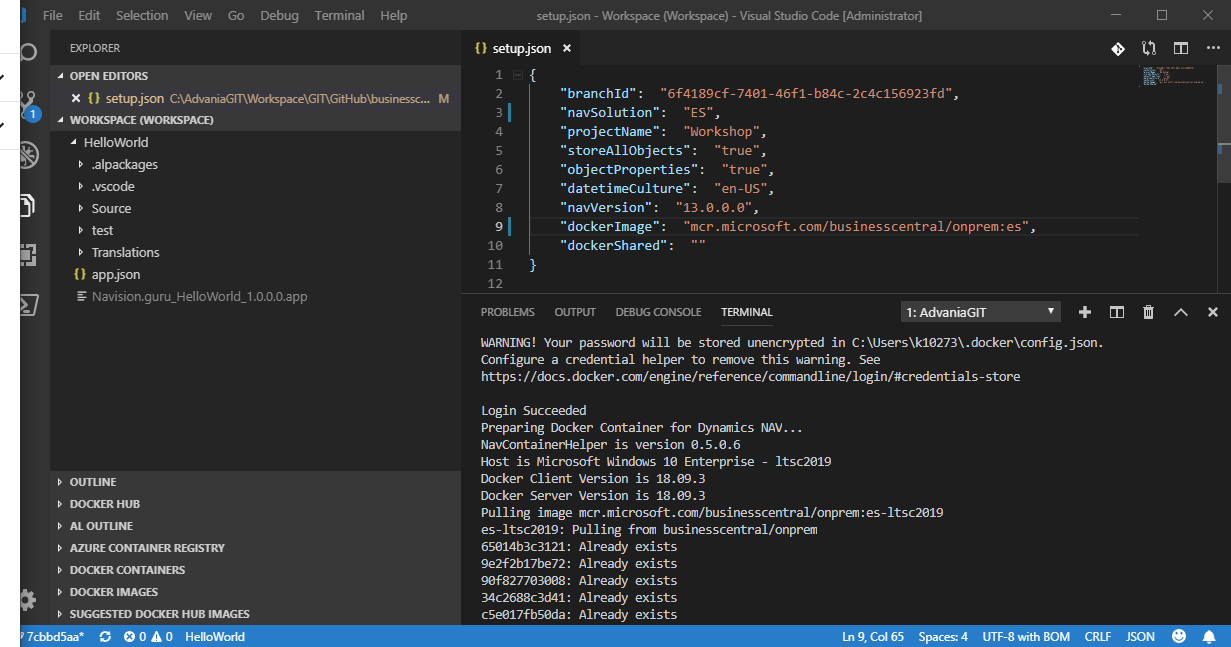Open the Terminal menu in menu bar
The image size is (1231, 647).
click(339, 15)
